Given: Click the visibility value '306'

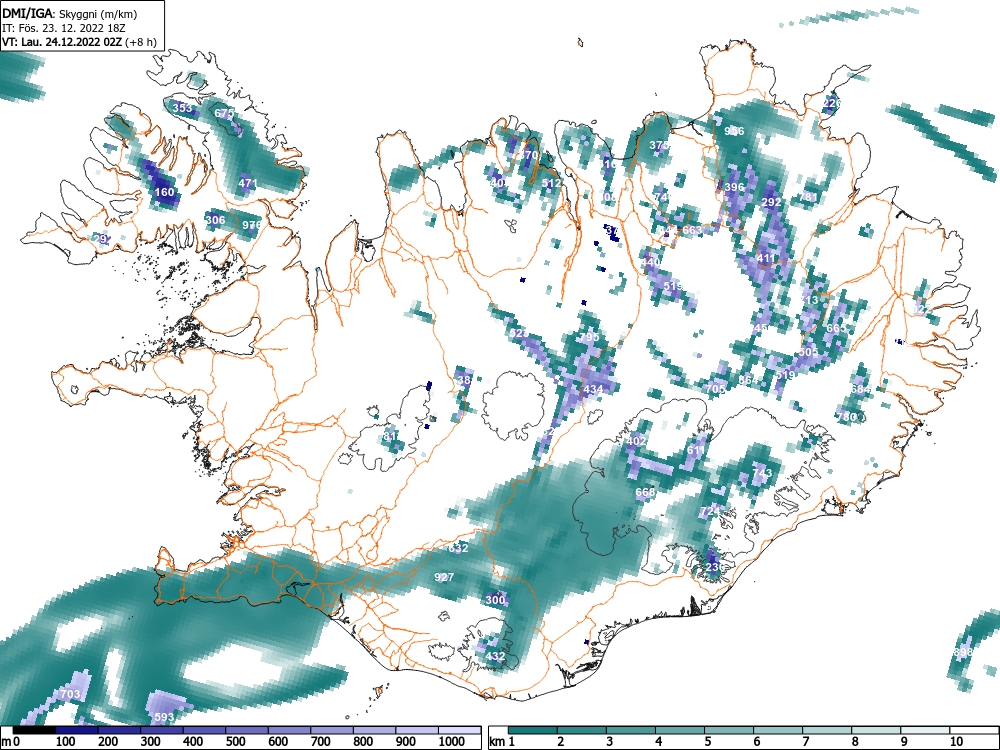Looking at the screenshot, I should 216,220.
